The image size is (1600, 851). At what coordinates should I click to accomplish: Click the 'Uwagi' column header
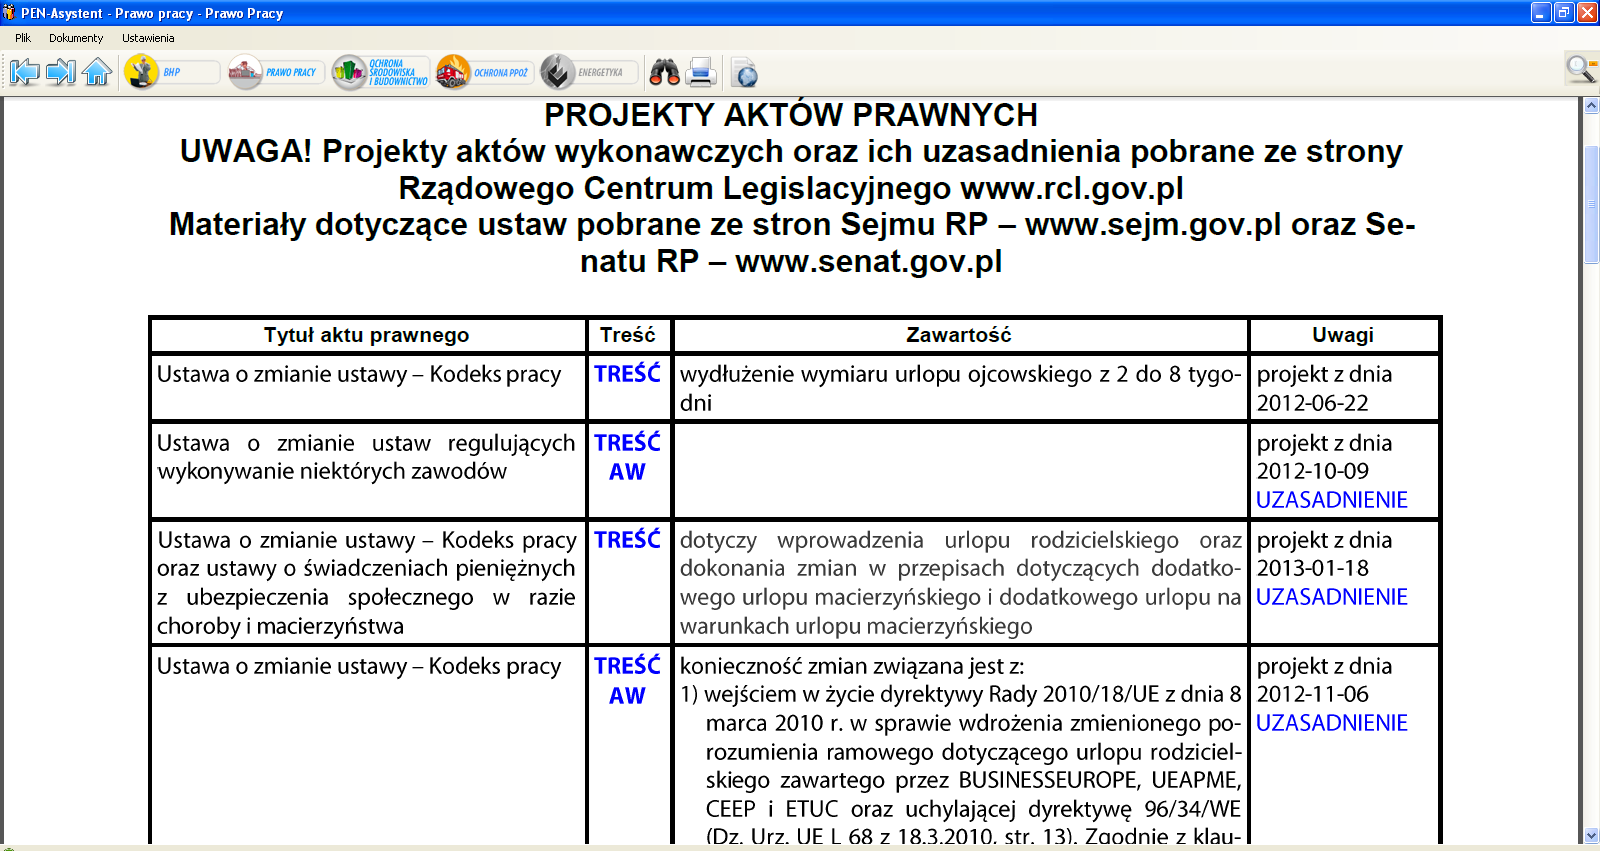click(x=1343, y=335)
